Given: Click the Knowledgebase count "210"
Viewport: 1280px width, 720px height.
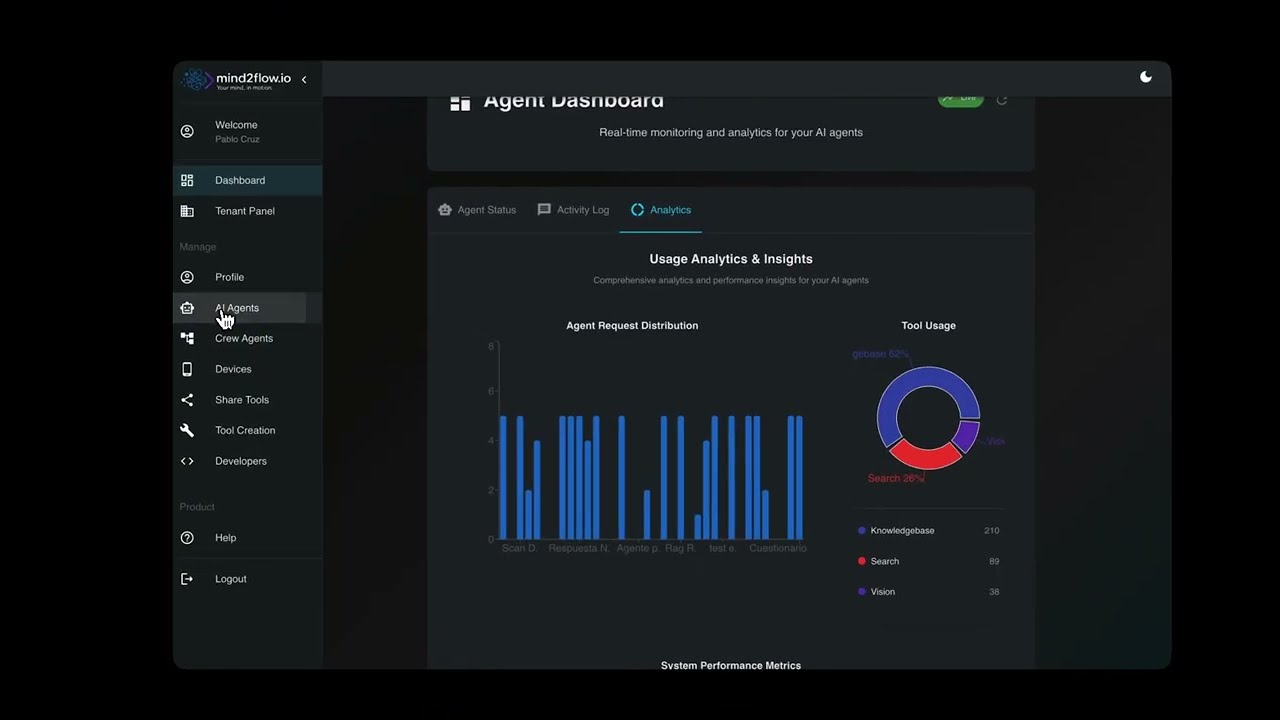Looking at the screenshot, I should click(x=991, y=531).
